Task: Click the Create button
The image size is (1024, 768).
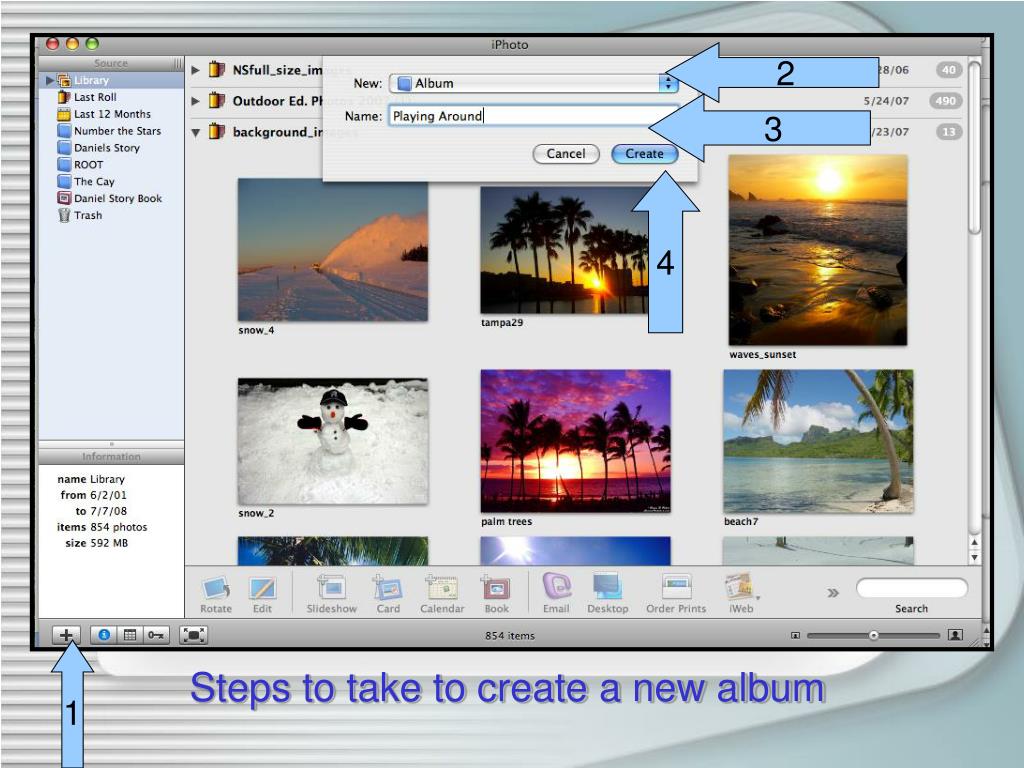Action: (x=644, y=154)
